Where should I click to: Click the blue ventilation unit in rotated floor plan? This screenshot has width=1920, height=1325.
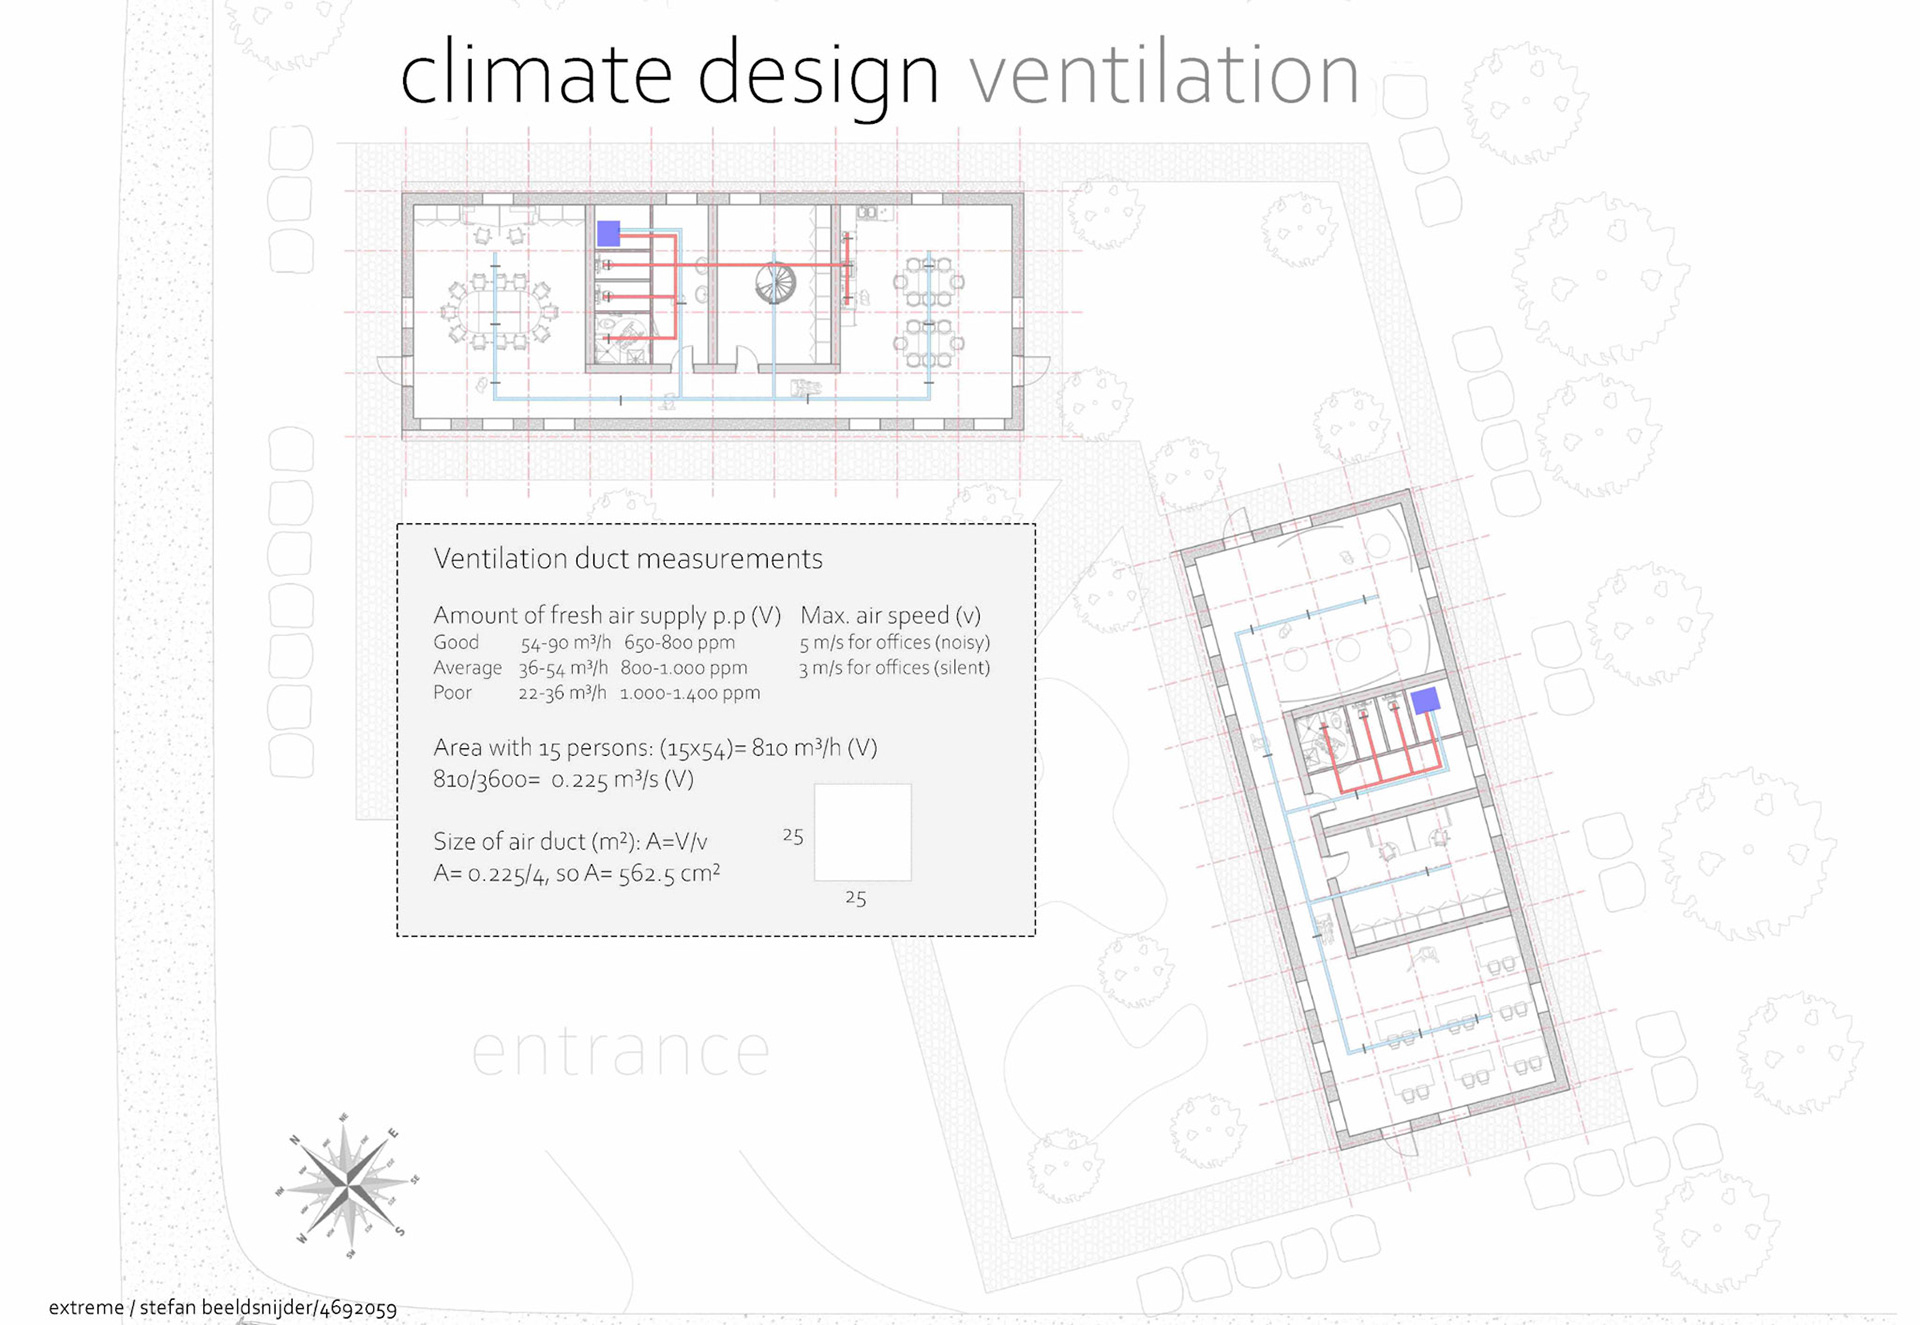[x=1425, y=700]
